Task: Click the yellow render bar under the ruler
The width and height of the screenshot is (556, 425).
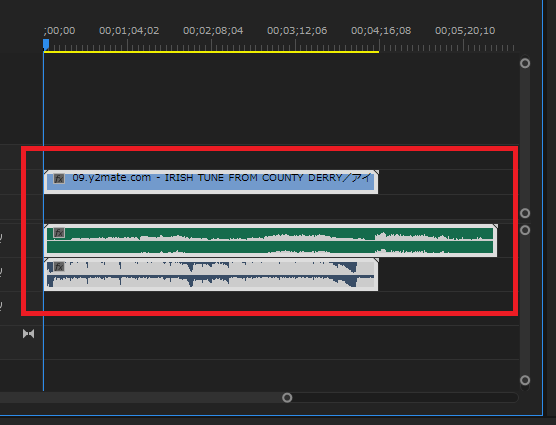Action: pyautogui.click(x=211, y=52)
